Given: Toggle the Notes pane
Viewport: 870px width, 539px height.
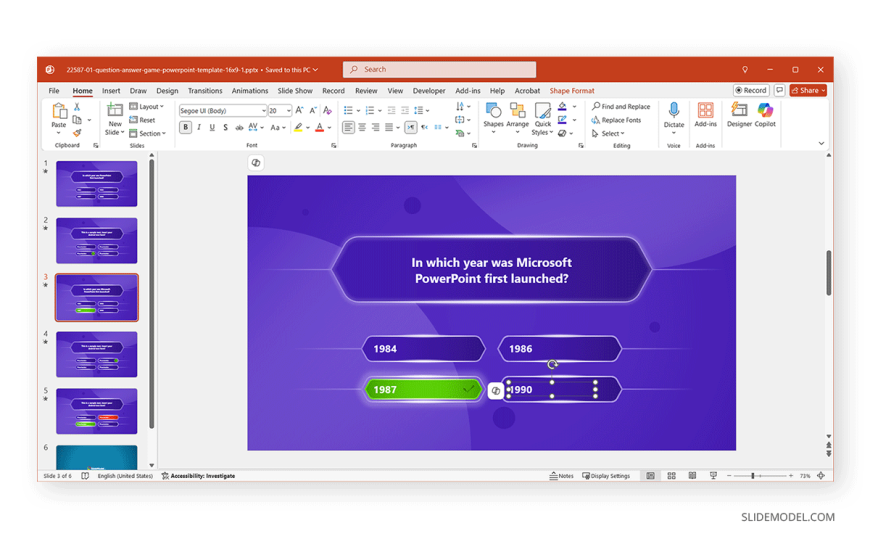Looking at the screenshot, I should point(562,476).
